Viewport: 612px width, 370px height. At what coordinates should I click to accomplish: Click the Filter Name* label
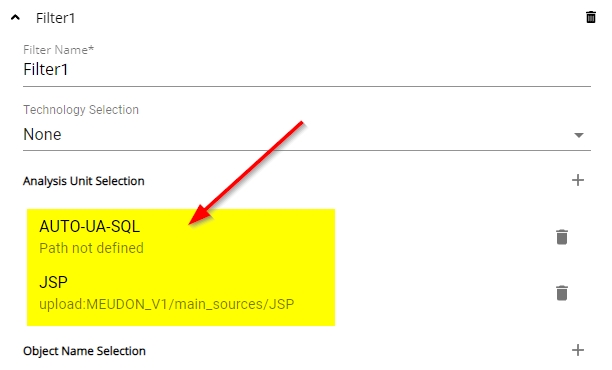point(59,50)
